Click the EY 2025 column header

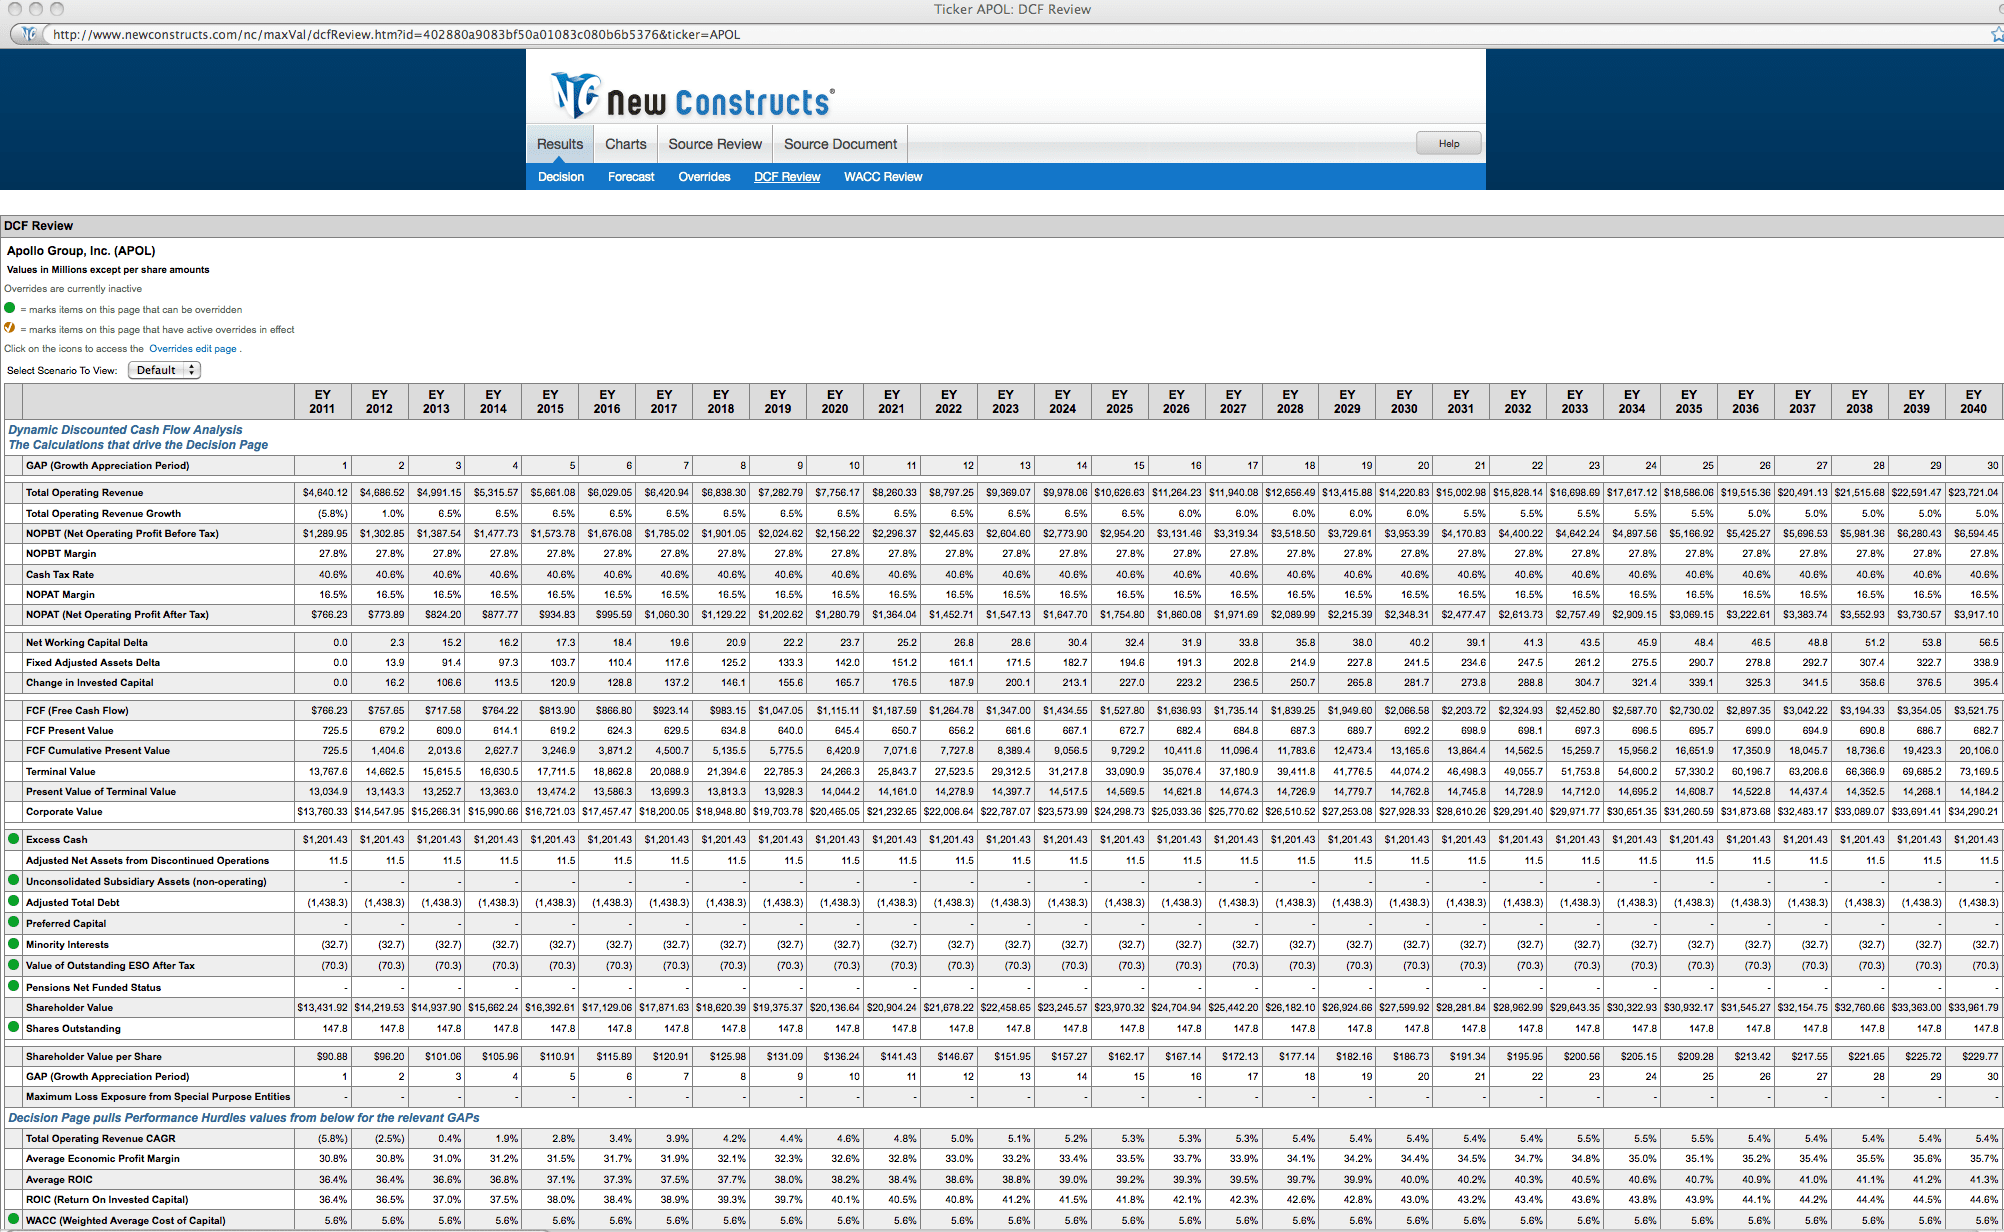pyautogui.click(x=1119, y=401)
